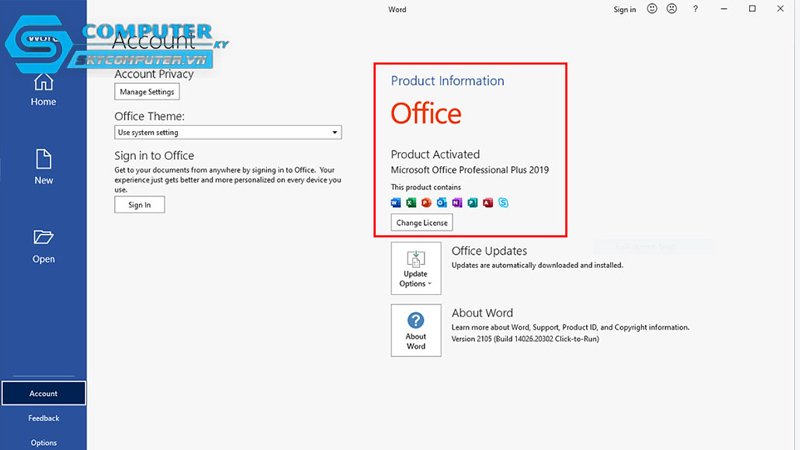Click the 'This product contains' text
800x450 pixels.
click(x=426, y=187)
